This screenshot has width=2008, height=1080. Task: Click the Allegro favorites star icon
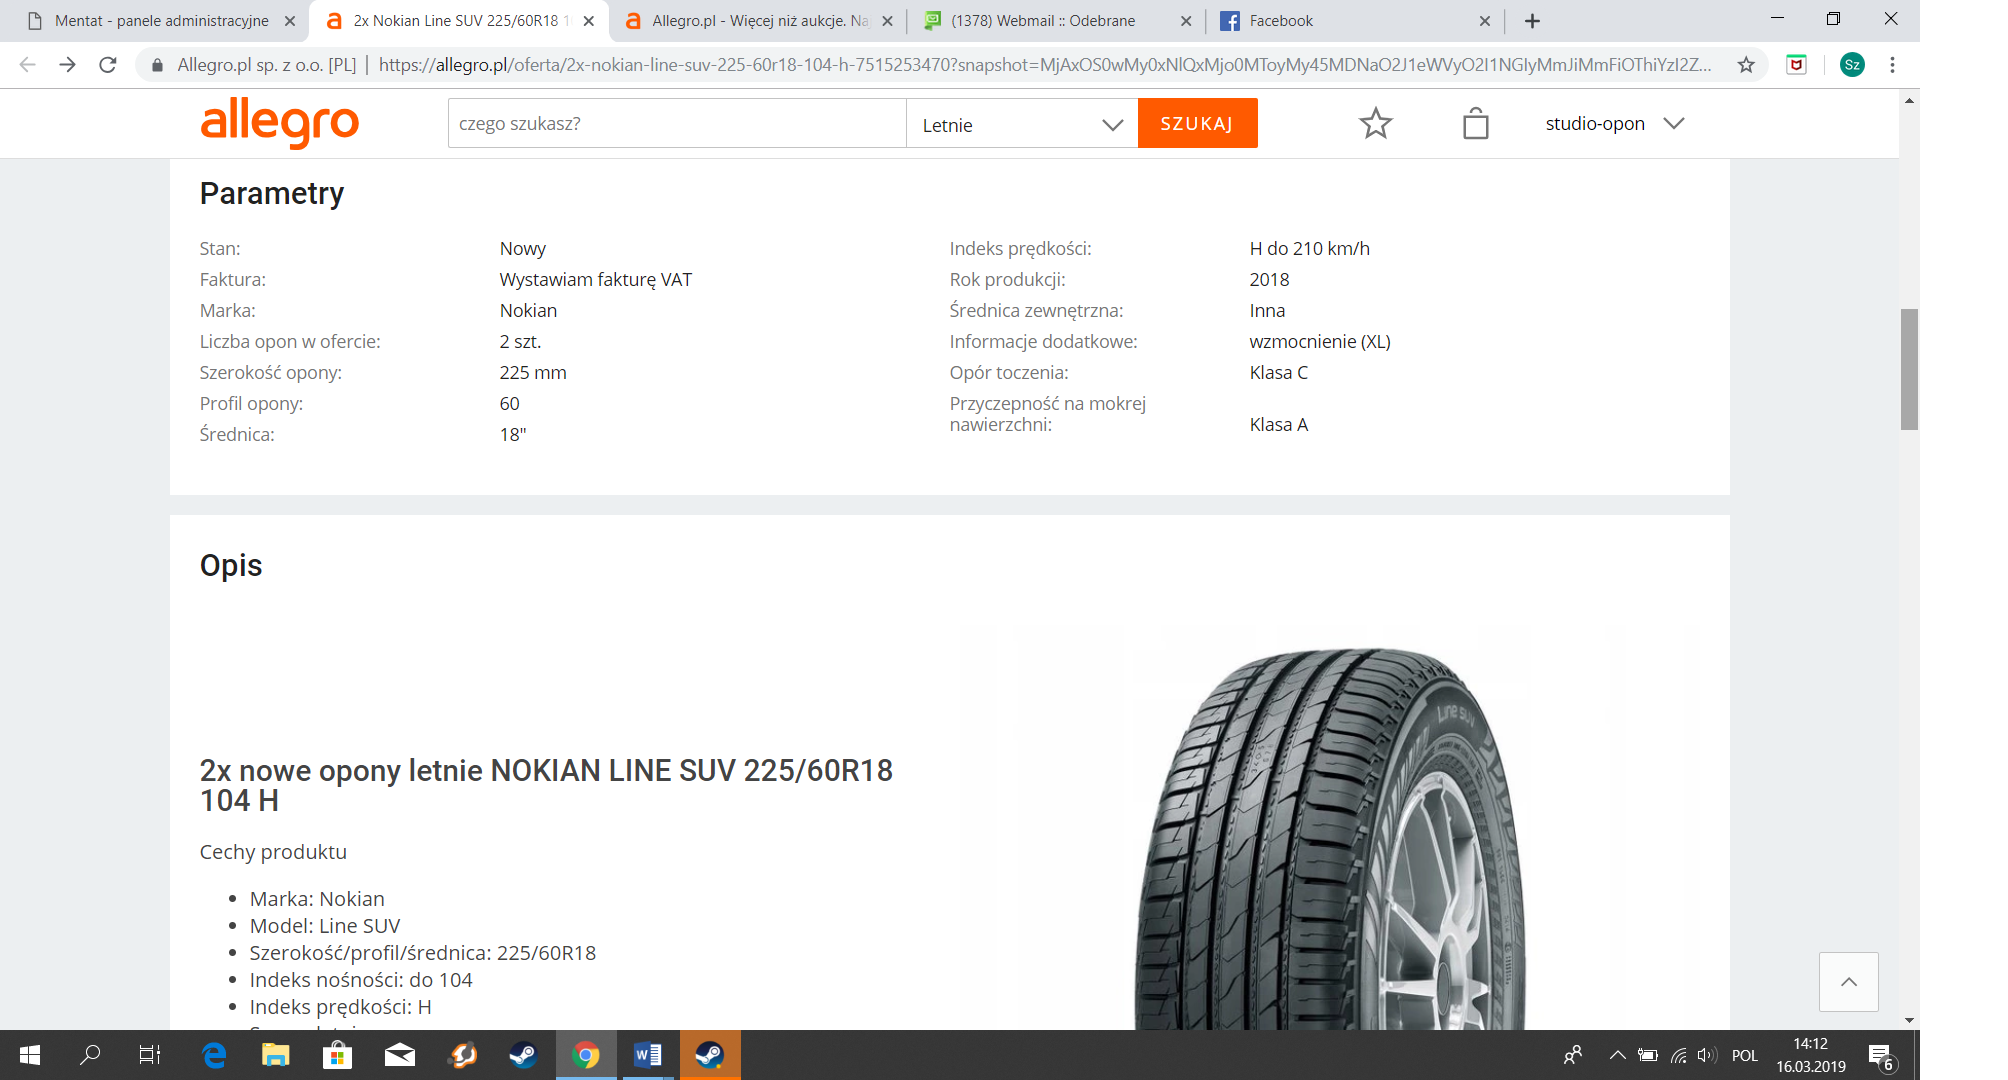tap(1375, 124)
